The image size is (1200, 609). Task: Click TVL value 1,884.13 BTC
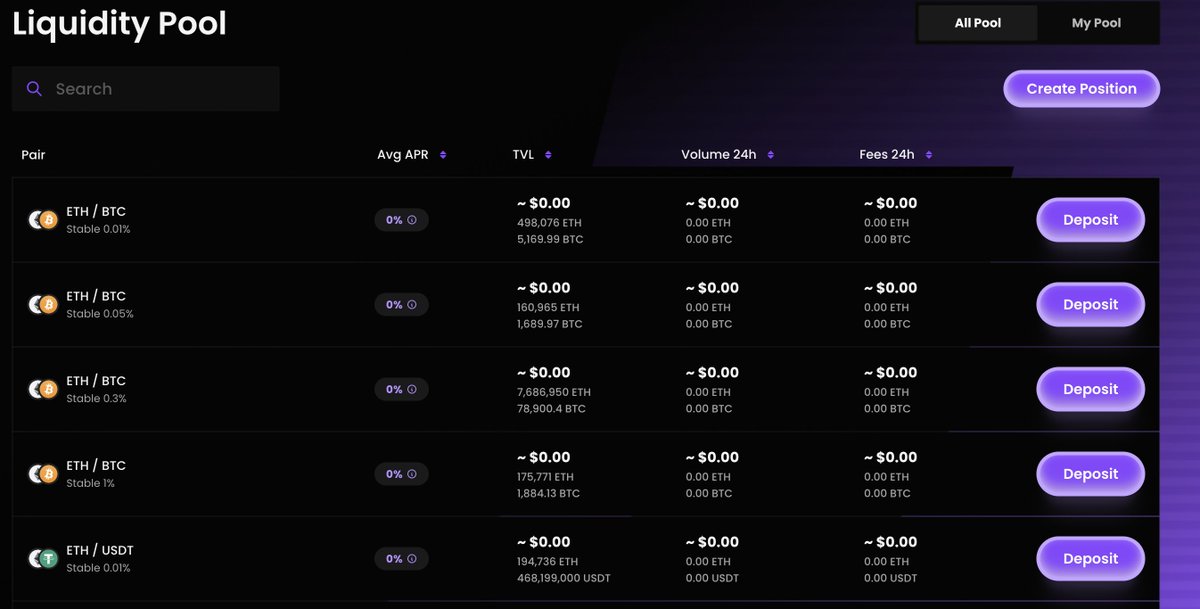coord(548,493)
